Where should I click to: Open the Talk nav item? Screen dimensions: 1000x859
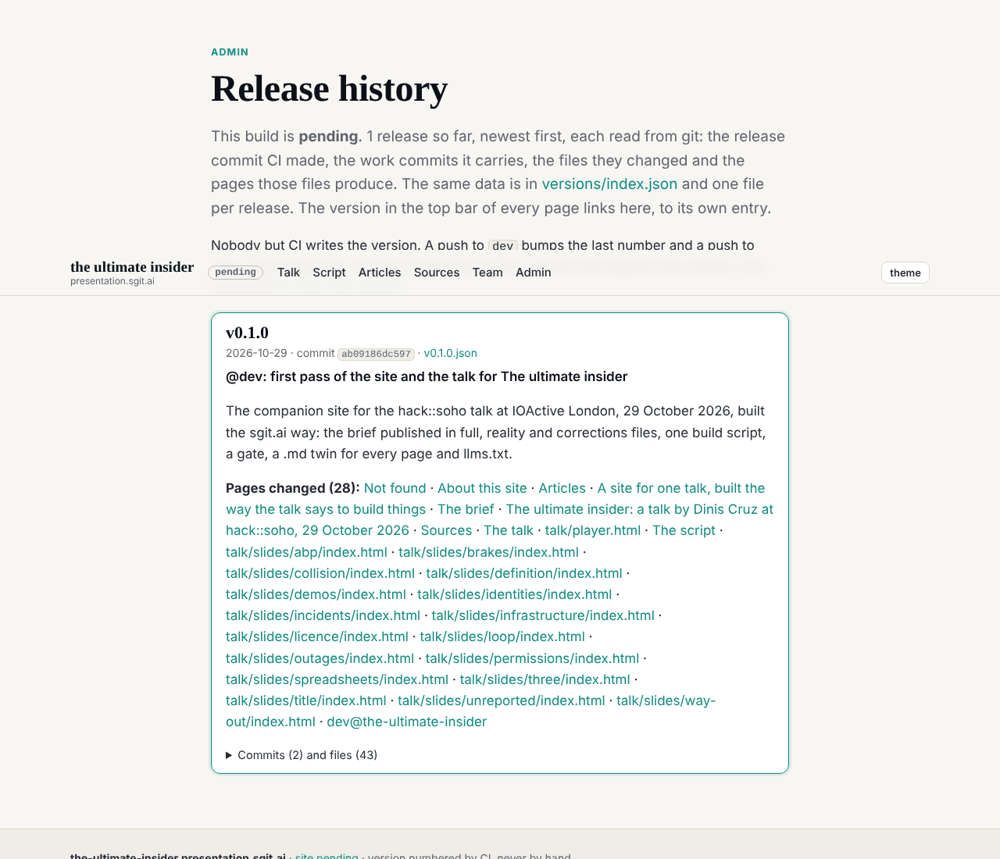[x=288, y=272]
